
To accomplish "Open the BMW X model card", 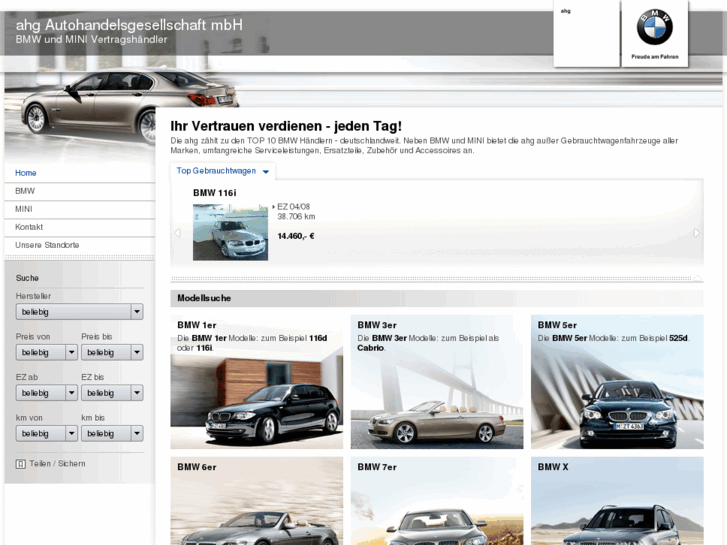I will pos(617,501).
